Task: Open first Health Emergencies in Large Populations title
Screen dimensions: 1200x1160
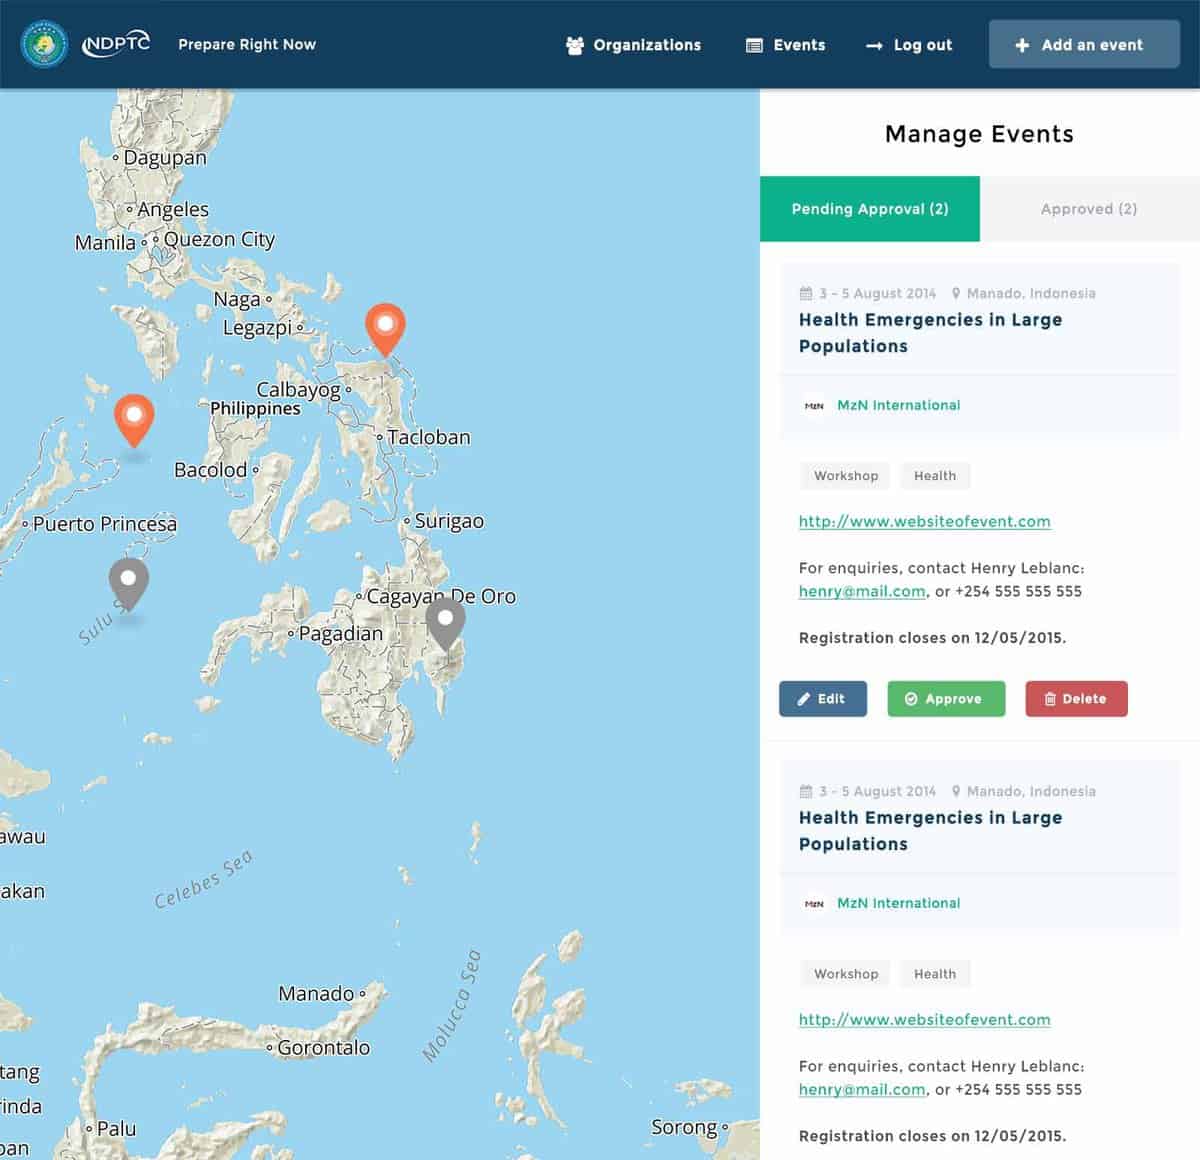Action: (930, 333)
